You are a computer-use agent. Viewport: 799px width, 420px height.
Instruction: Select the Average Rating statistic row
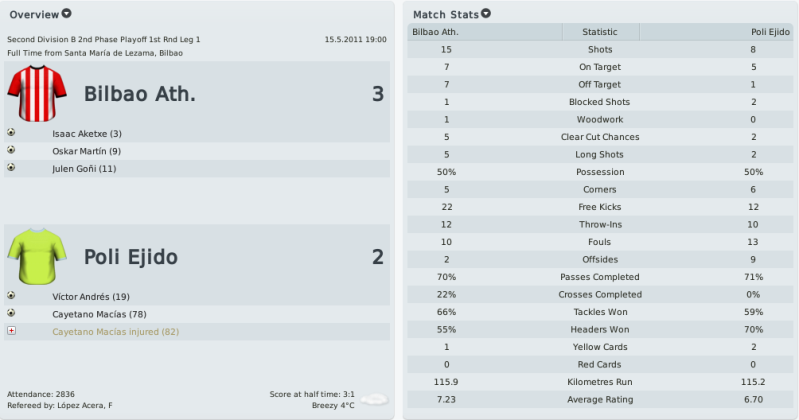tap(600, 400)
